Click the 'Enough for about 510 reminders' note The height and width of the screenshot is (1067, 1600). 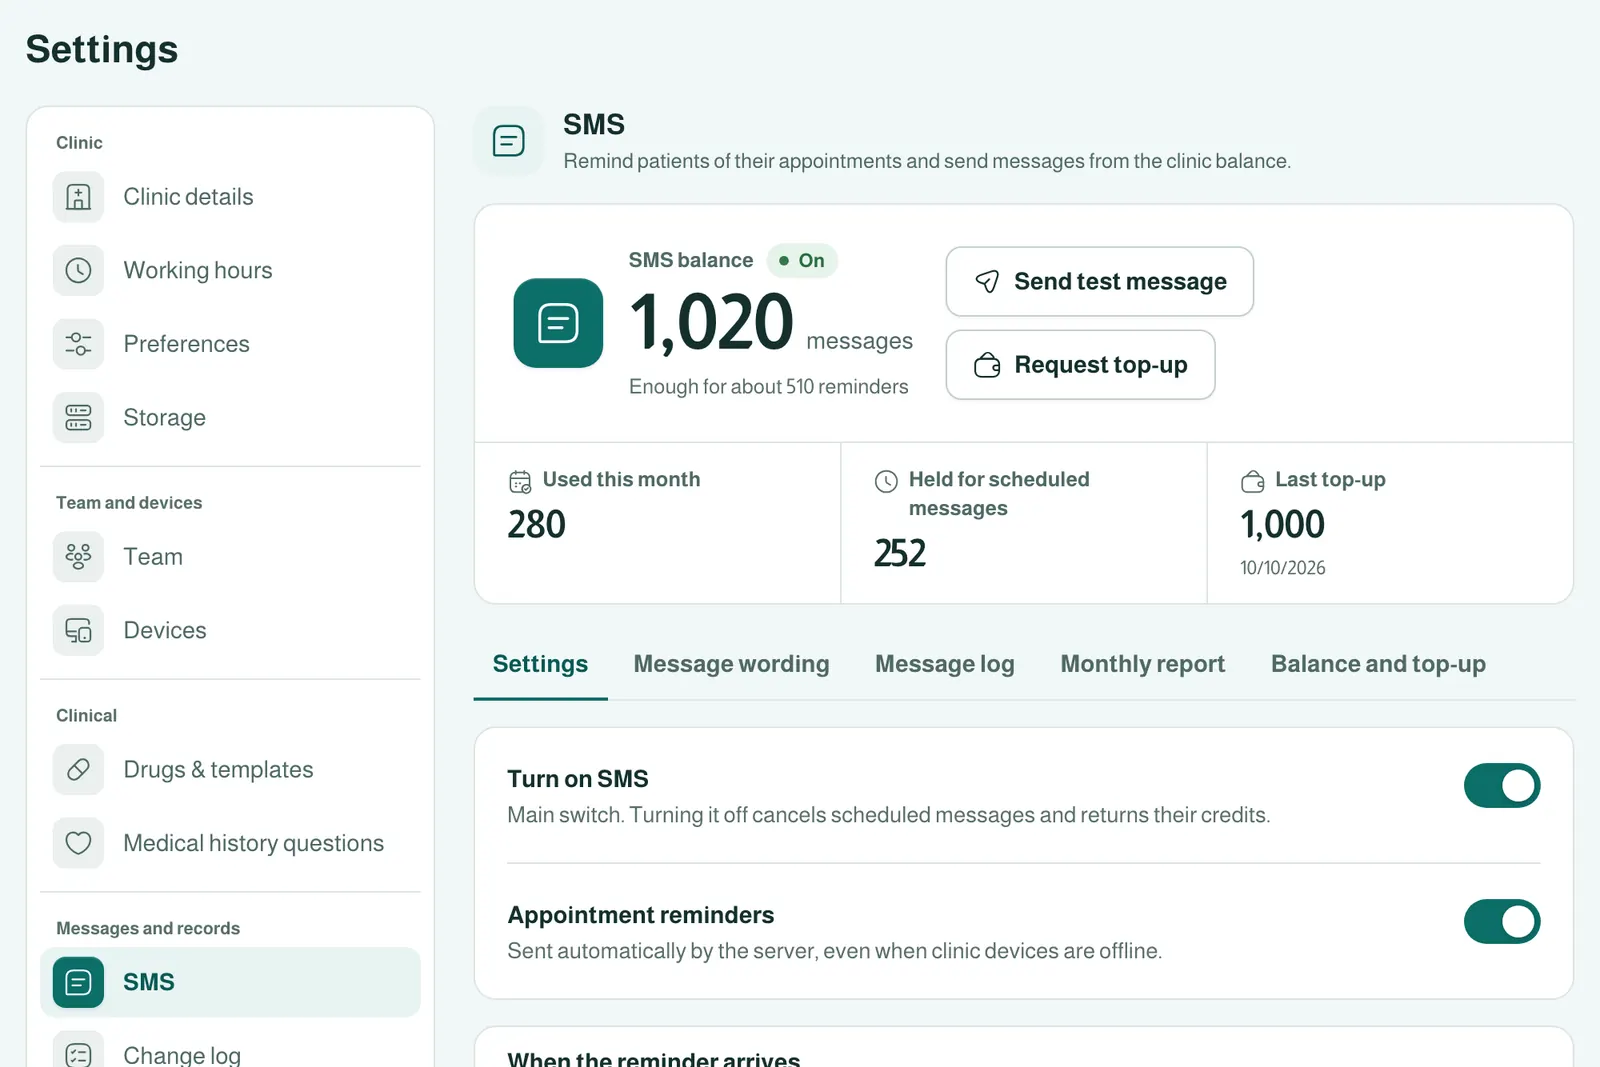[769, 387]
